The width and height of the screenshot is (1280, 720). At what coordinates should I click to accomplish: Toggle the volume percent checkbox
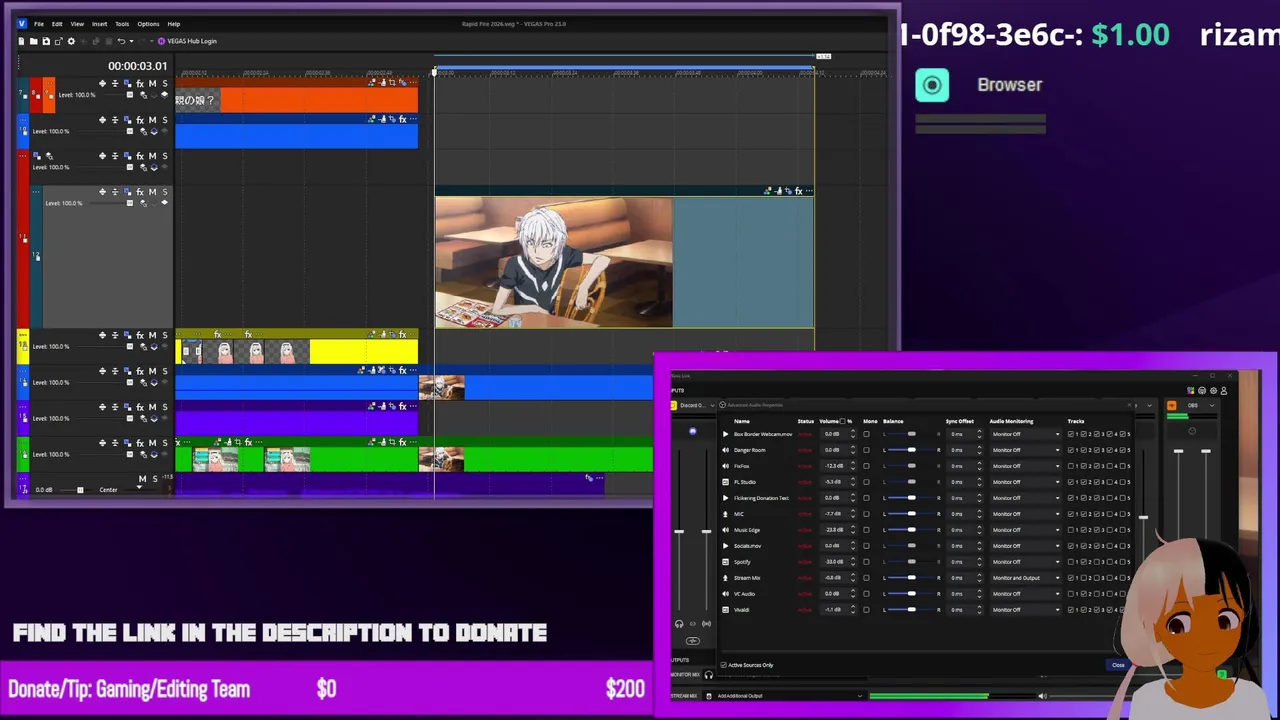[x=842, y=421]
